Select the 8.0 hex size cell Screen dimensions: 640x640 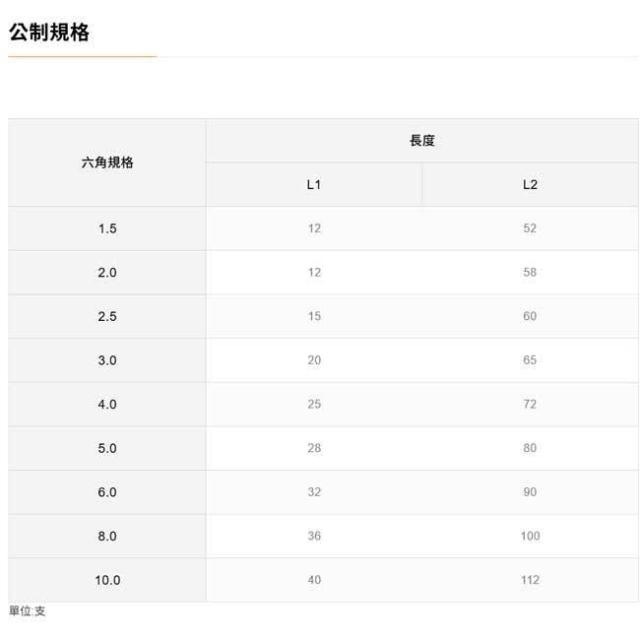[x=107, y=537]
